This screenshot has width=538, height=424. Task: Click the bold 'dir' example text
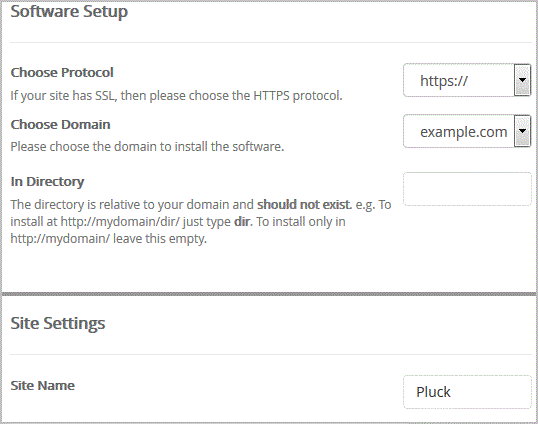243,222
